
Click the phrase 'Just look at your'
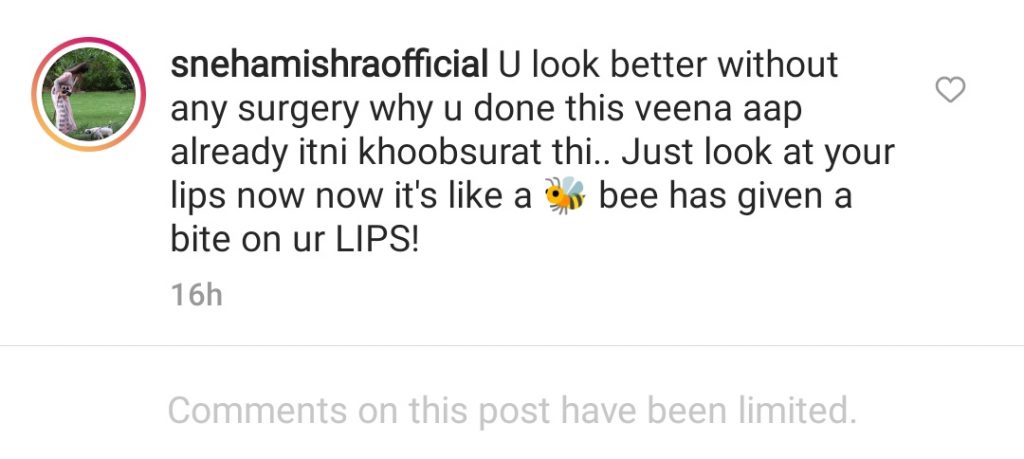point(758,153)
